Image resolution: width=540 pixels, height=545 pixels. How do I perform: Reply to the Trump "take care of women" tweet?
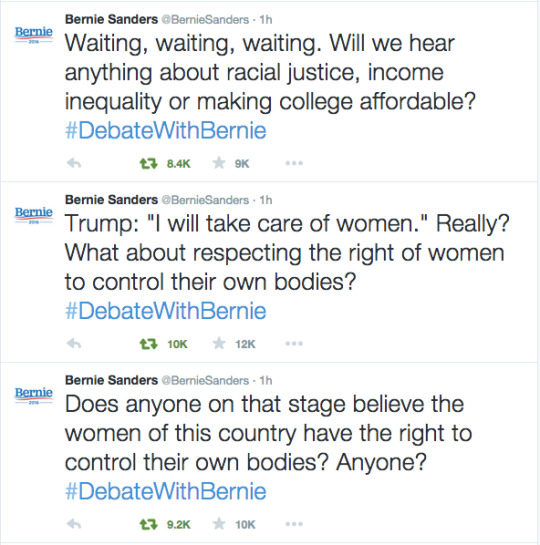[x=74, y=343]
